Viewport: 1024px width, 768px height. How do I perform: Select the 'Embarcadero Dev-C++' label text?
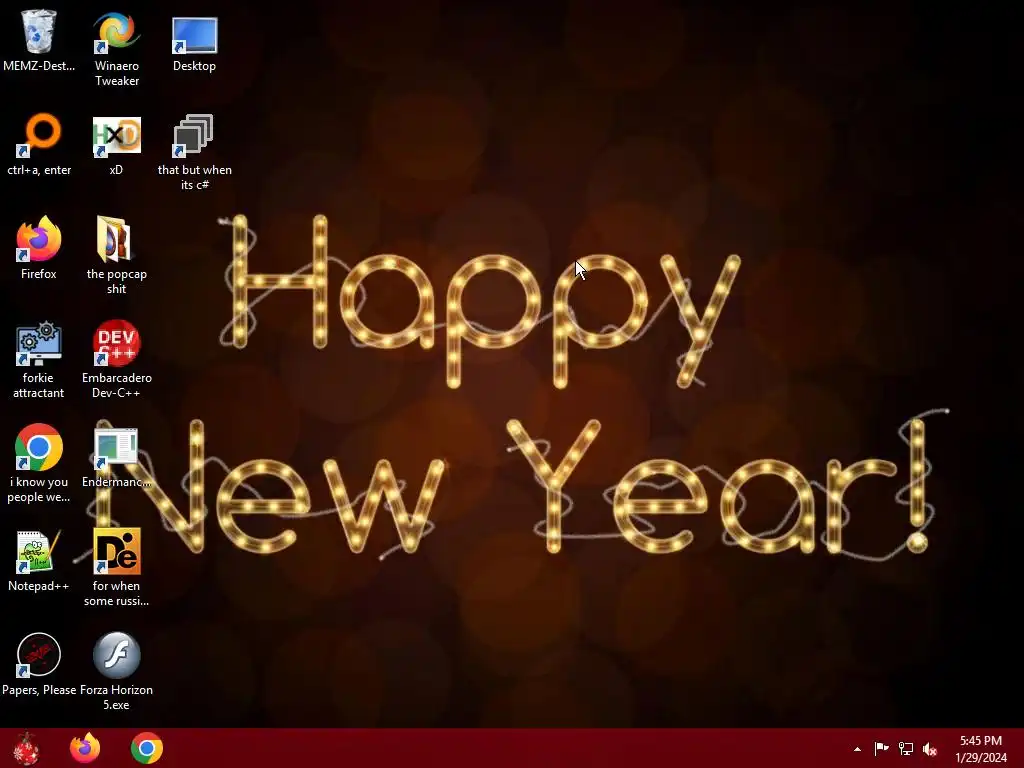[x=116, y=385]
